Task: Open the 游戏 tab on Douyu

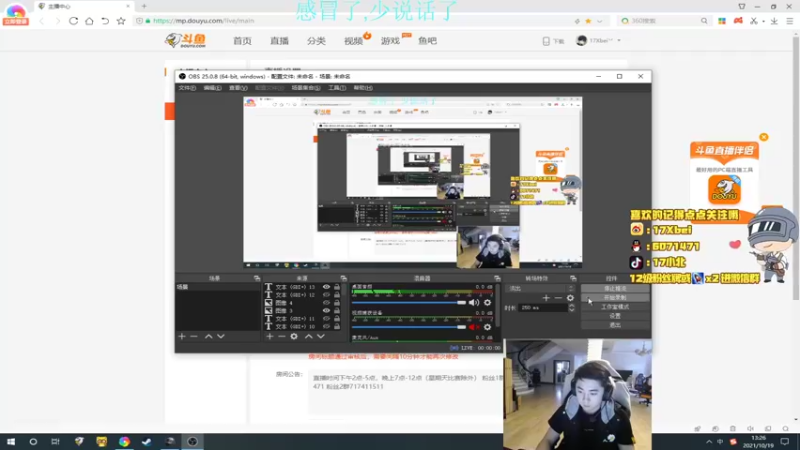Action: coord(390,41)
